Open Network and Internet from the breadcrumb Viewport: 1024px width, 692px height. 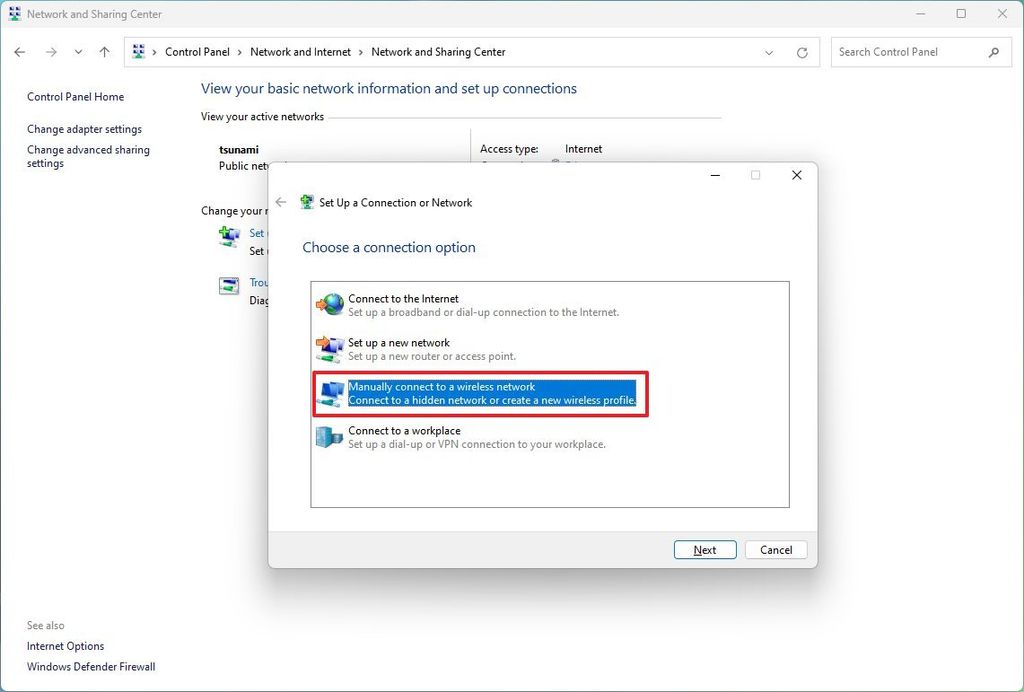click(300, 51)
